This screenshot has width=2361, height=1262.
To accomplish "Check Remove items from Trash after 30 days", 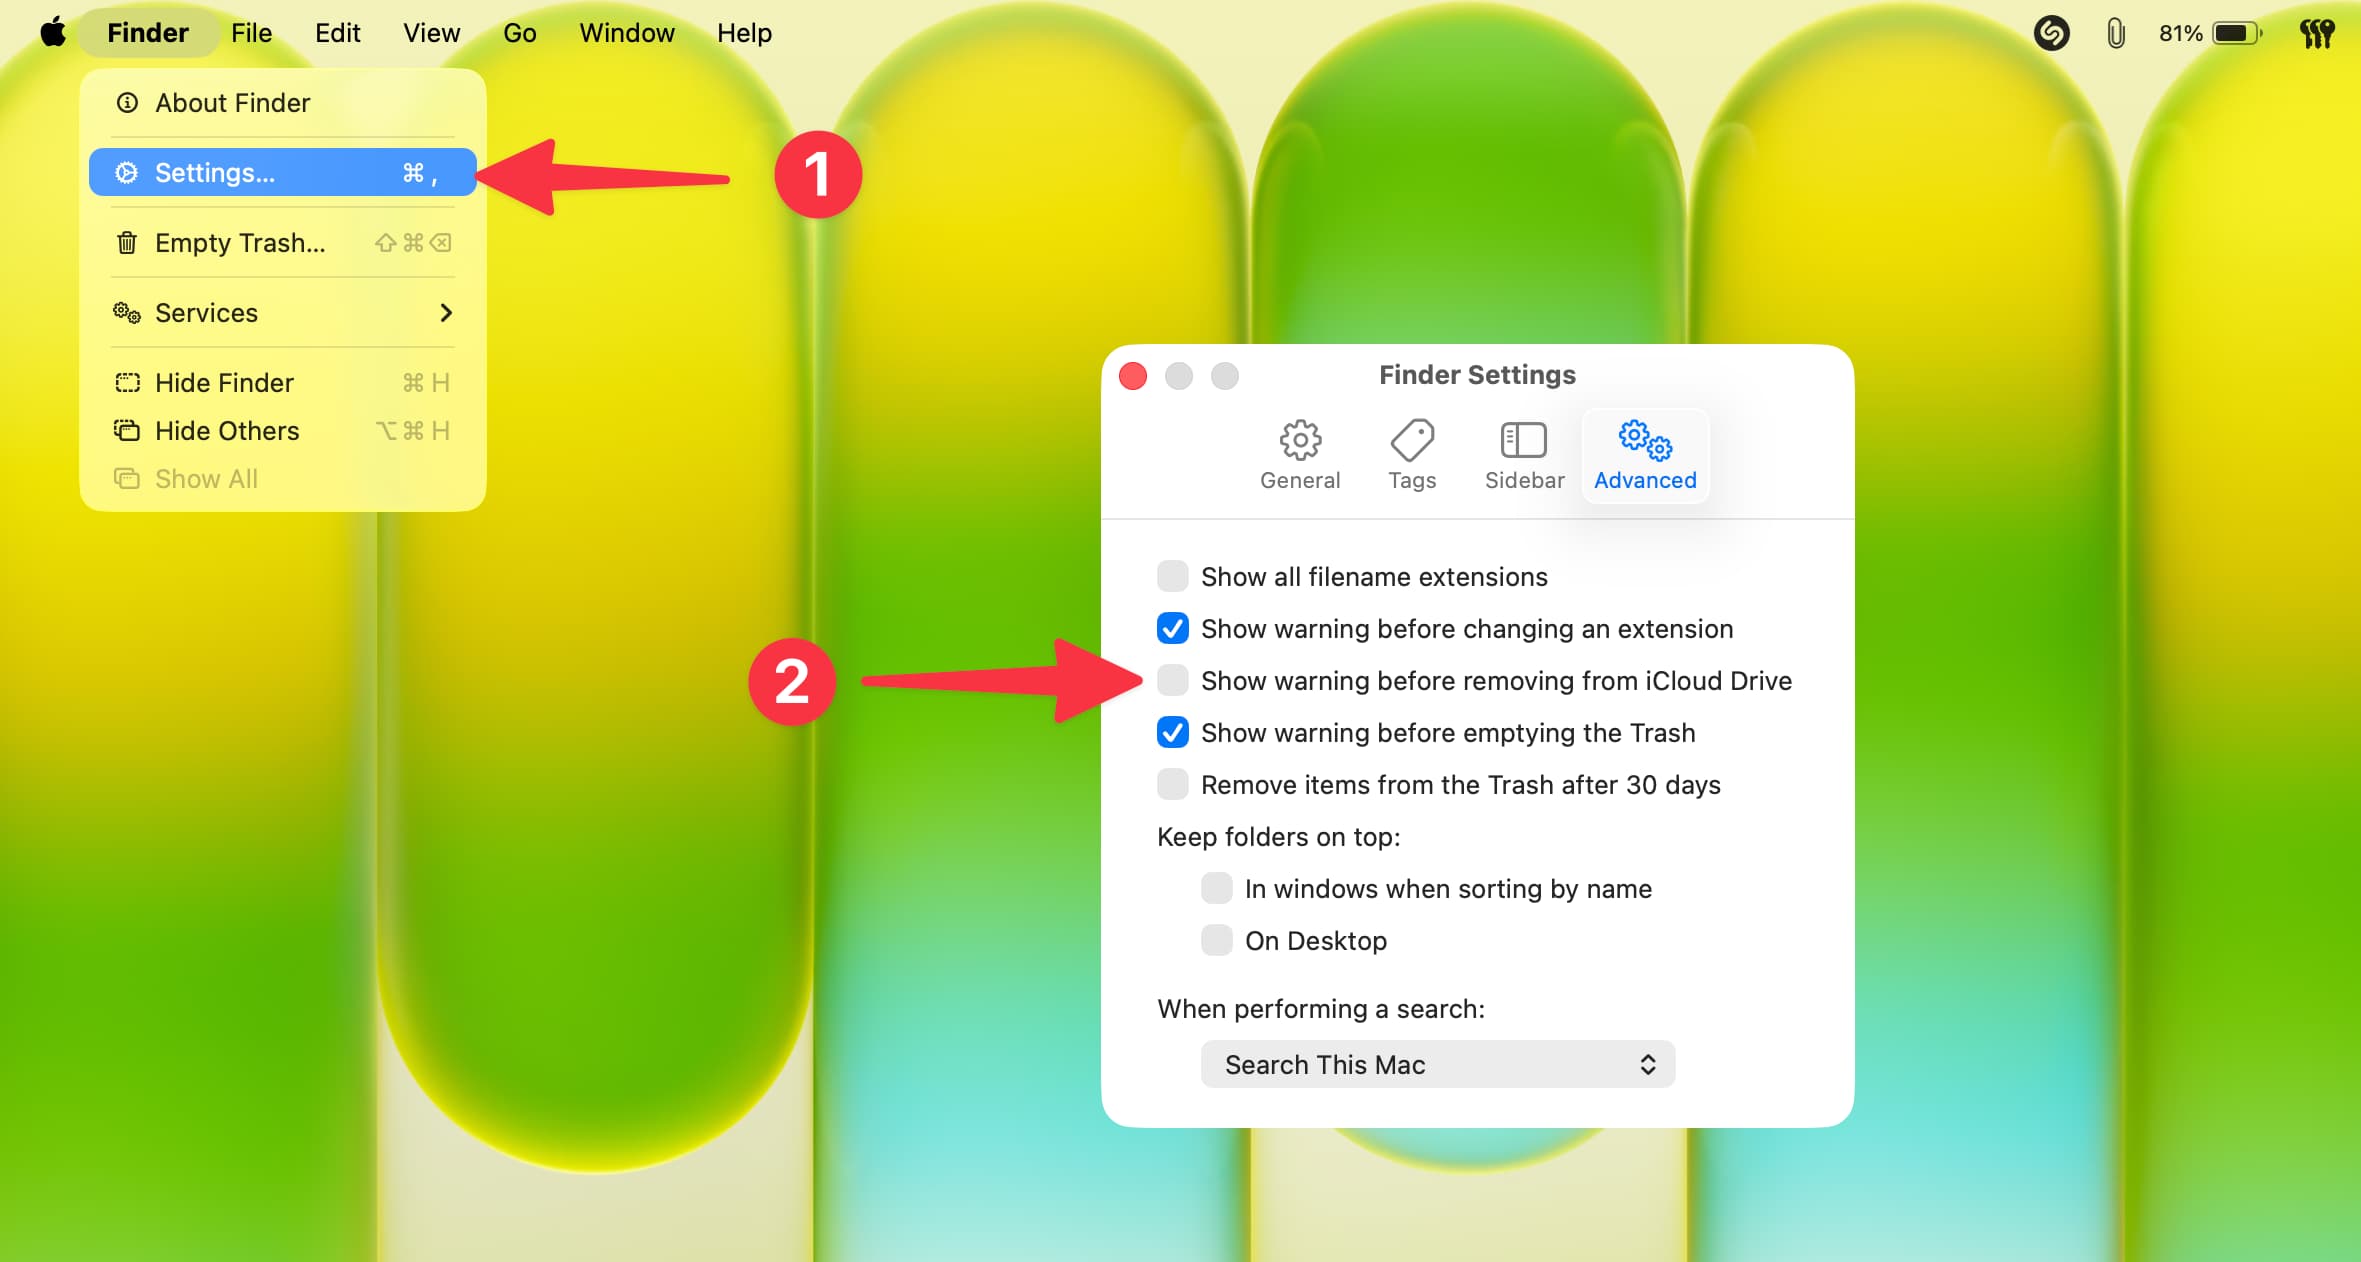I will pos(1172,785).
